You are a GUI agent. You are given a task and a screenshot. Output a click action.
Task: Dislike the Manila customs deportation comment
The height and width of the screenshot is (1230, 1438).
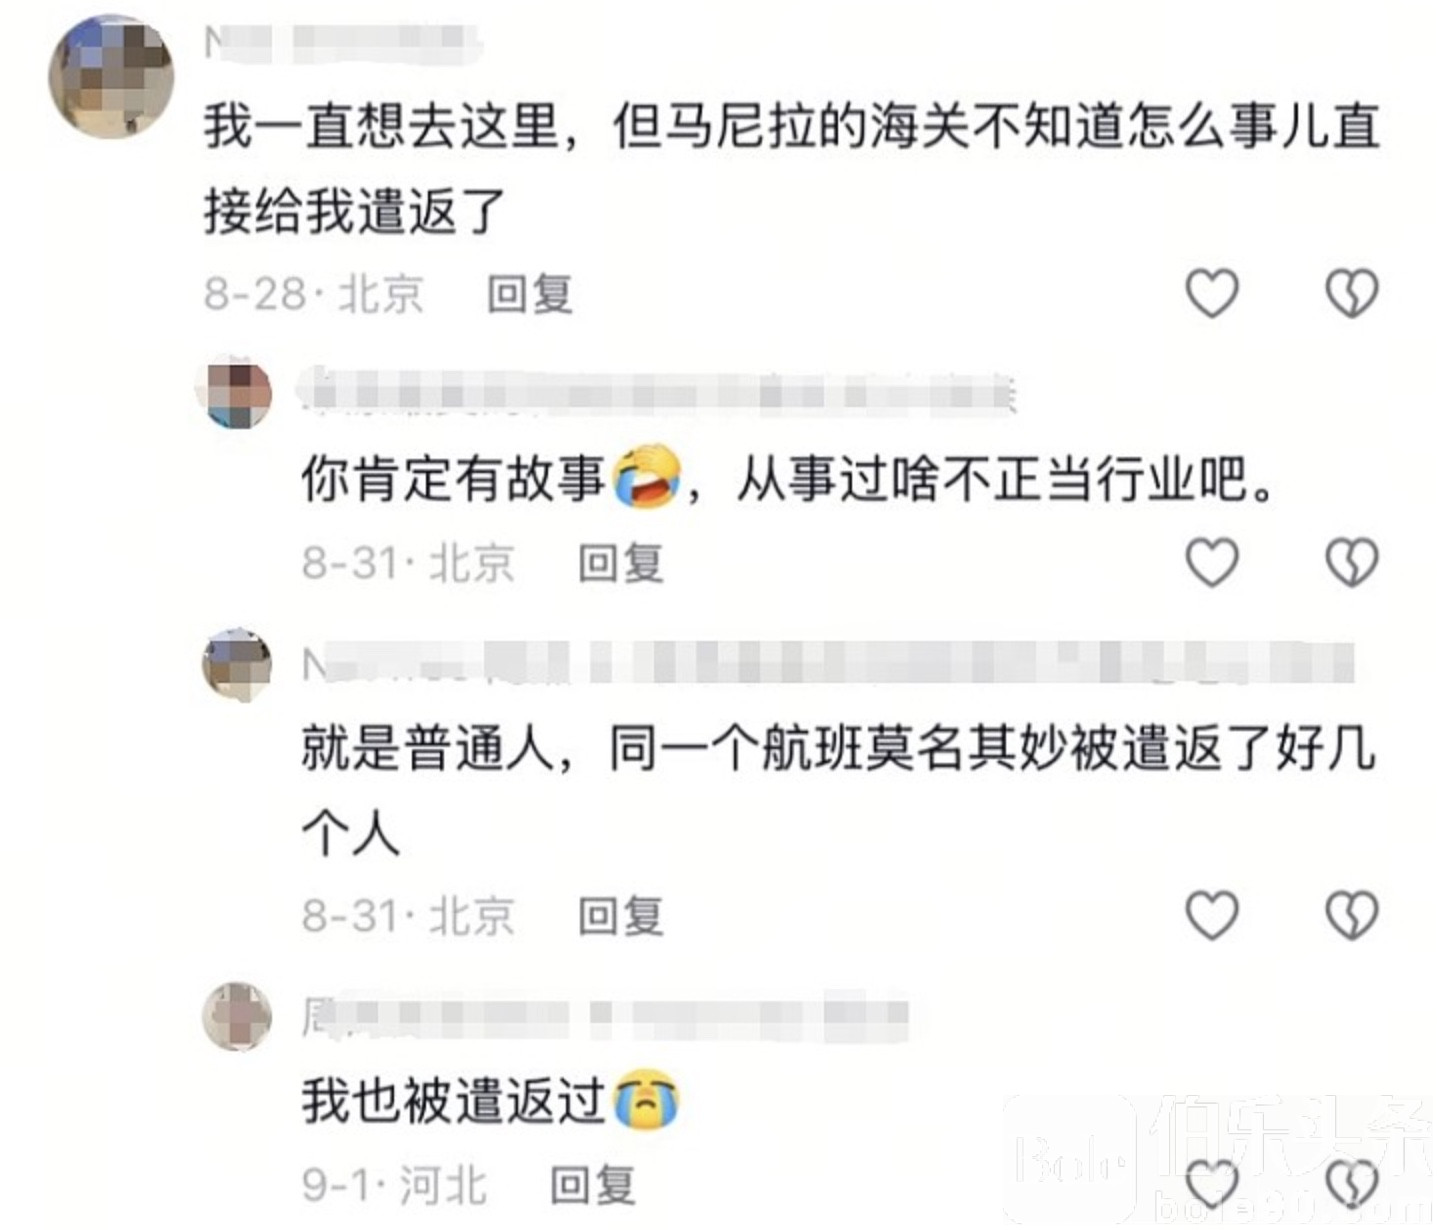[x=1352, y=293]
